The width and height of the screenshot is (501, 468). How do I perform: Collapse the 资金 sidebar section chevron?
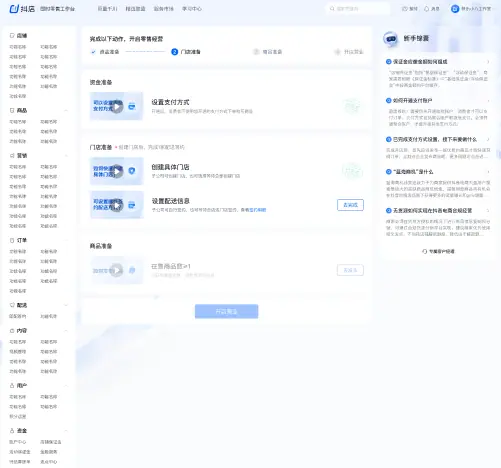point(66,431)
